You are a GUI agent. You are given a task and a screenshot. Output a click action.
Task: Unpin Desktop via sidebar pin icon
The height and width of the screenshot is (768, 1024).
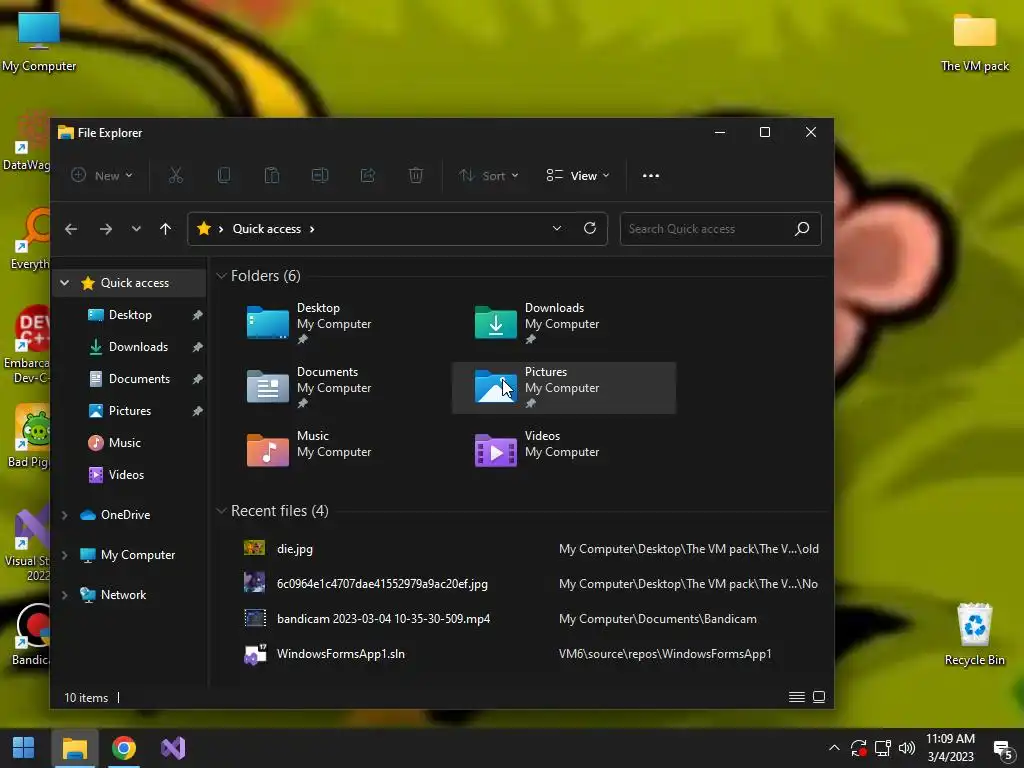pos(197,315)
